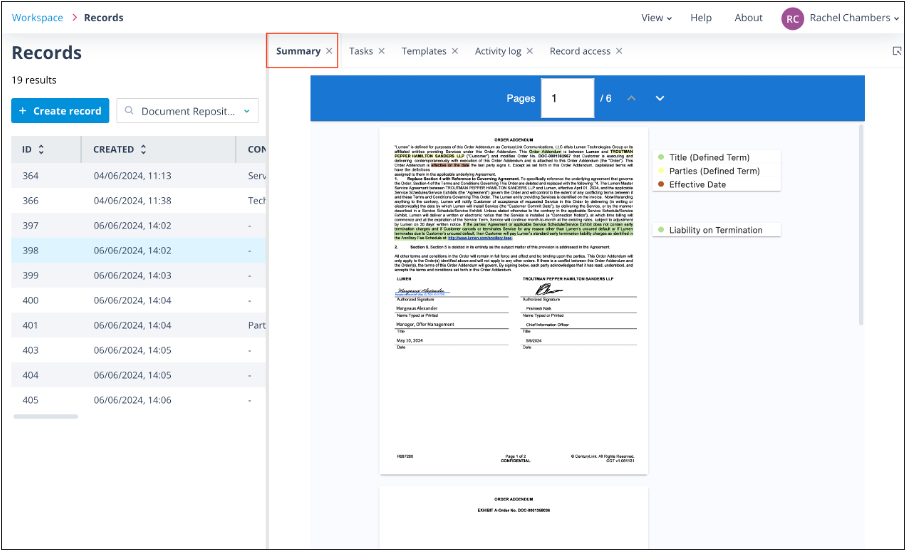
Task: Select record row 404
Action: pyautogui.click(x=138, y=375)
